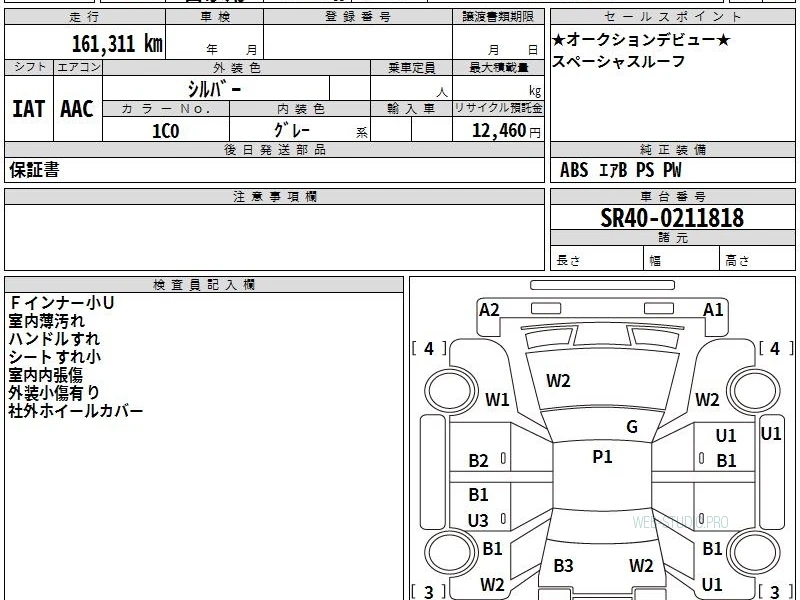This screenshot has height=600, width=800.
Task: Click the note 社外ホイールカバー
Action: [76, 411]
